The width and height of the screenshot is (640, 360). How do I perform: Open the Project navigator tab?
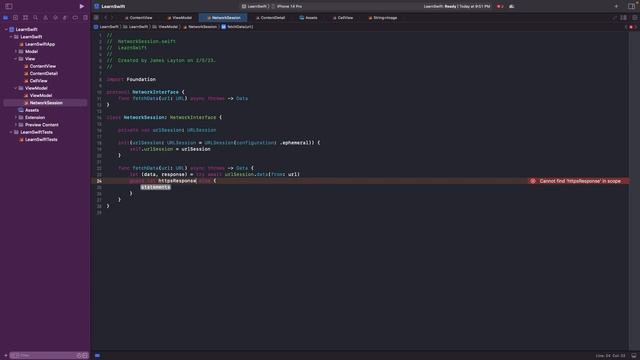tap(5, 18)
